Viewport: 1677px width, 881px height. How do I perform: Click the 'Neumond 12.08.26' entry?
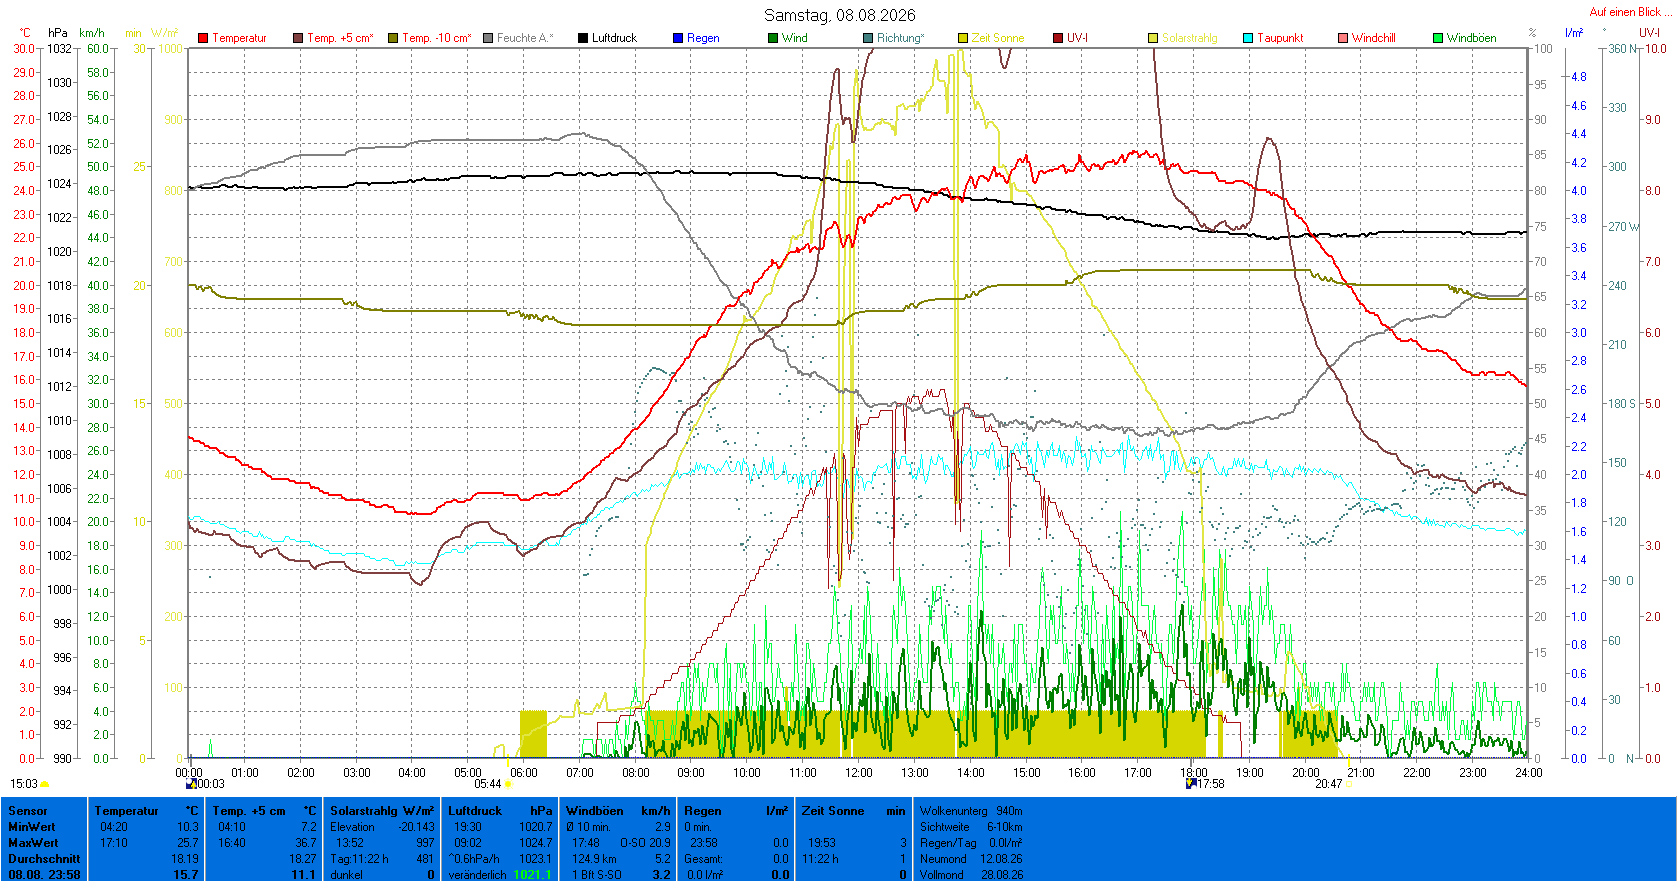[971, 859]
